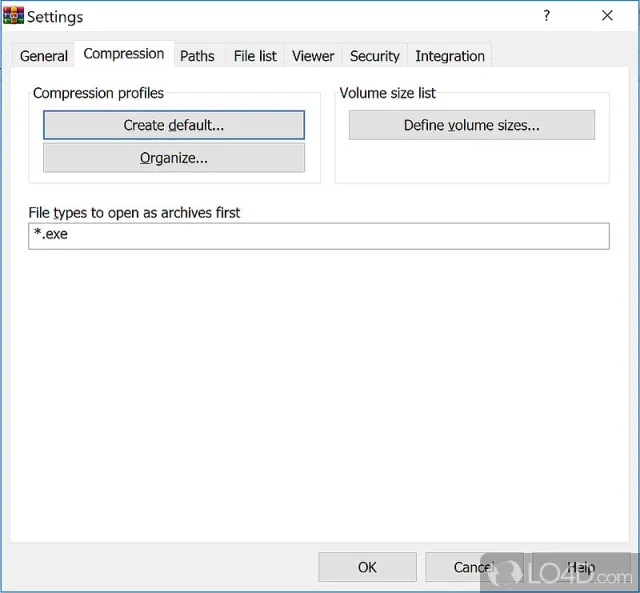Click Define volume sizes... button
Image resolution: width=640 pixels, height=593 pixels.
pos(472,125)
